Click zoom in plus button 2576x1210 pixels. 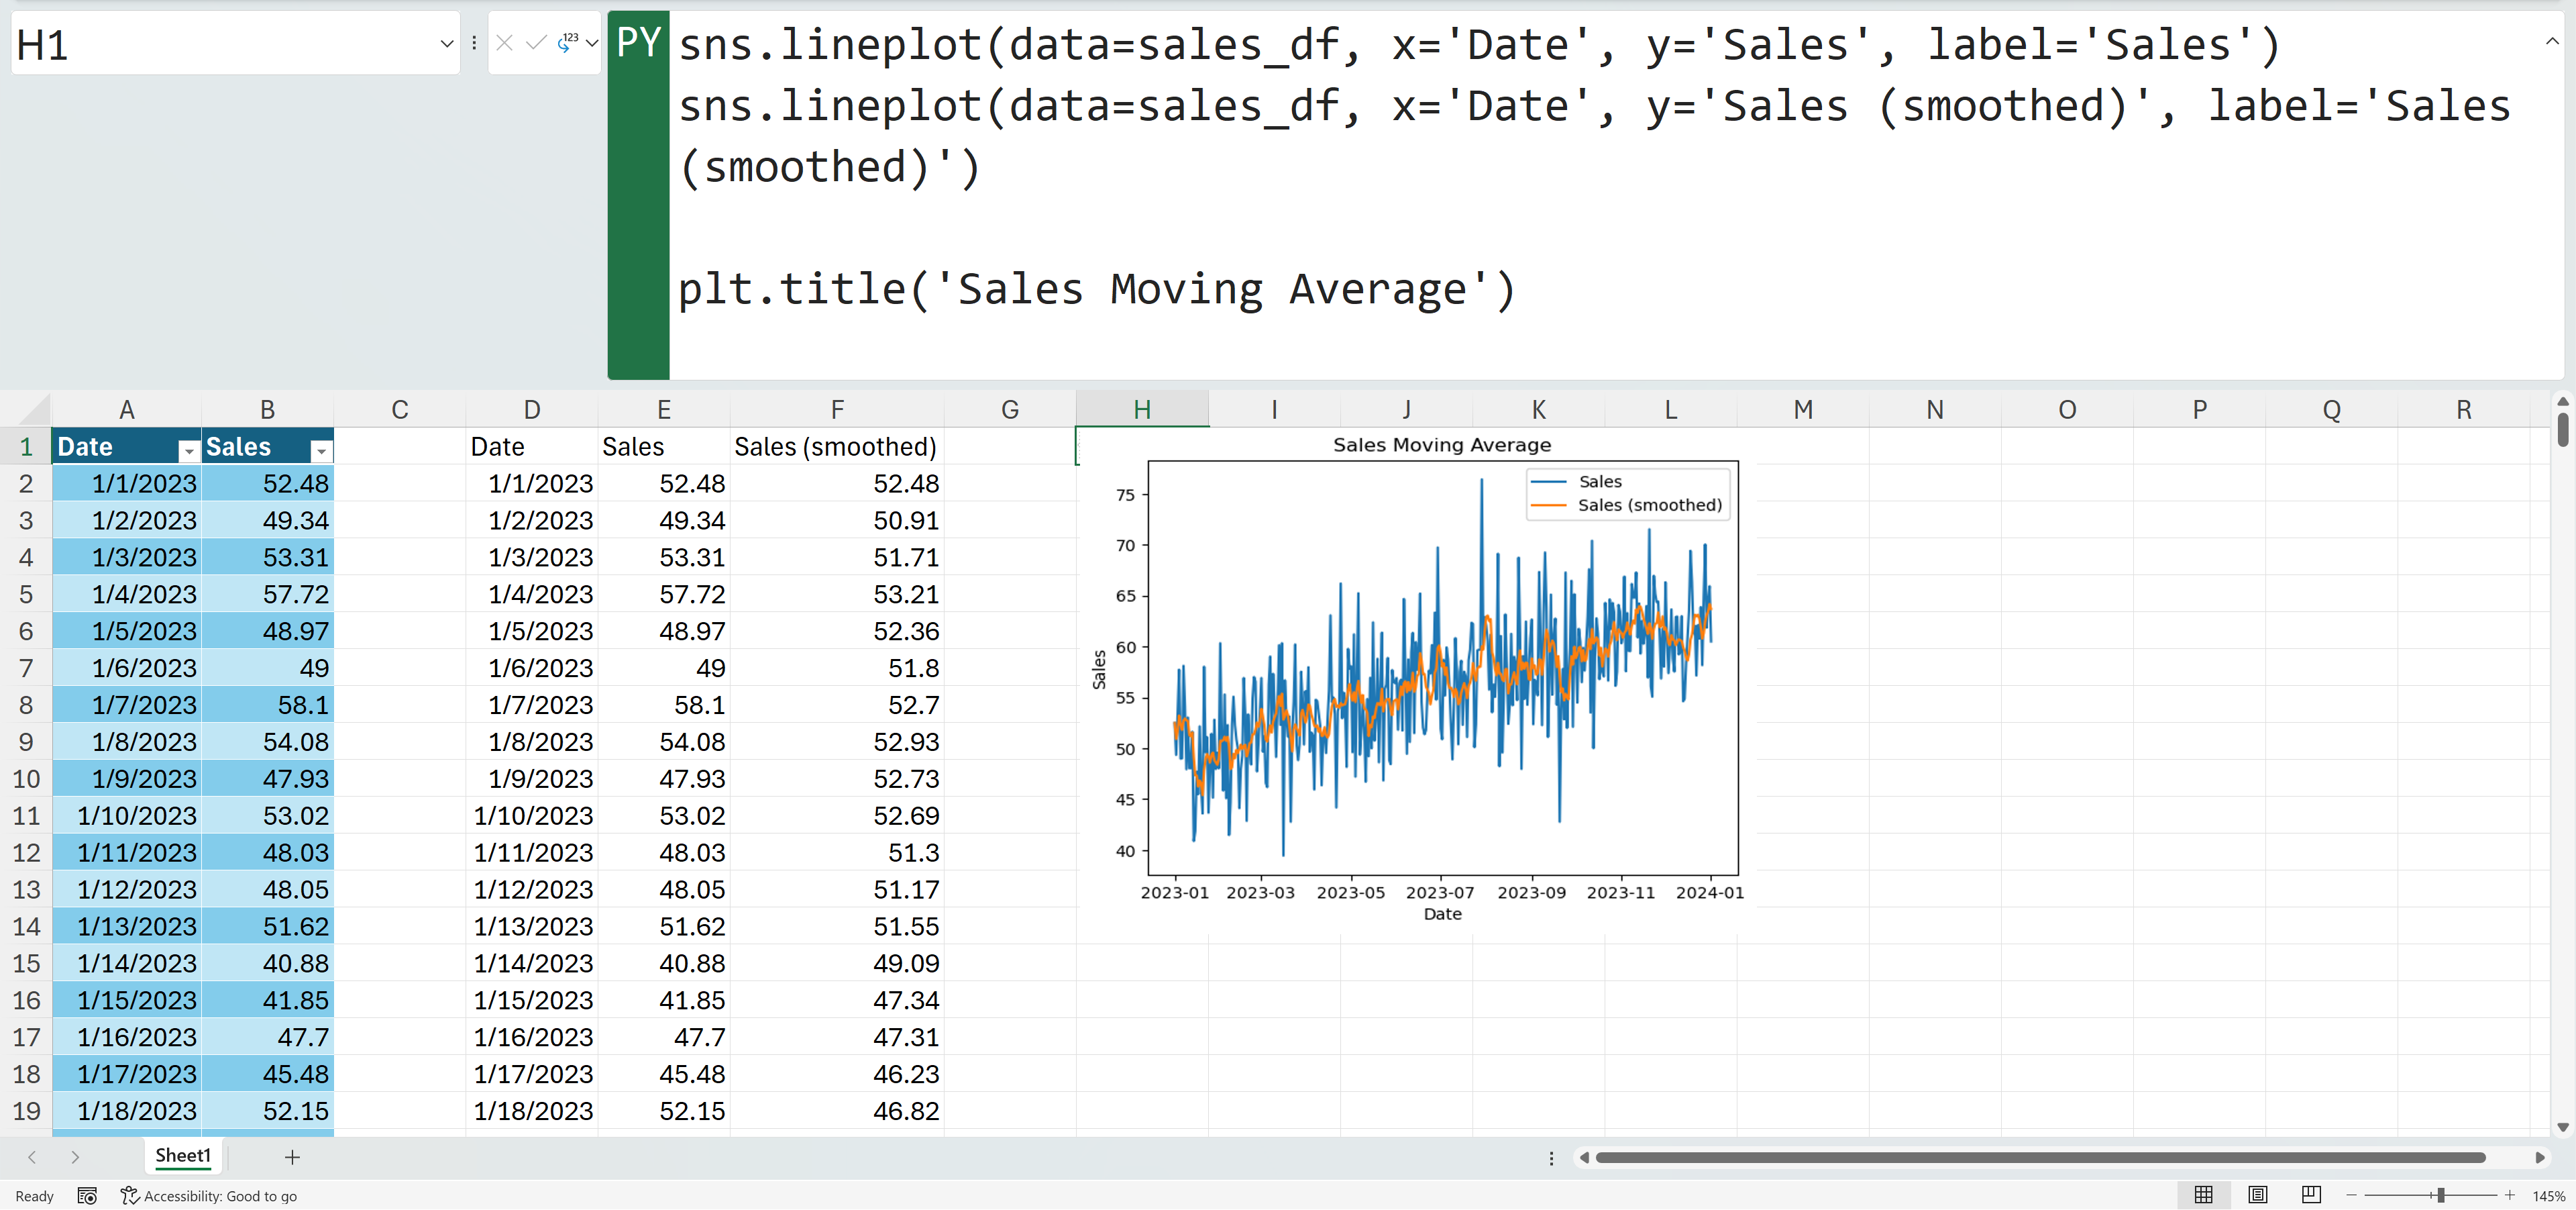[2509, 1195]
